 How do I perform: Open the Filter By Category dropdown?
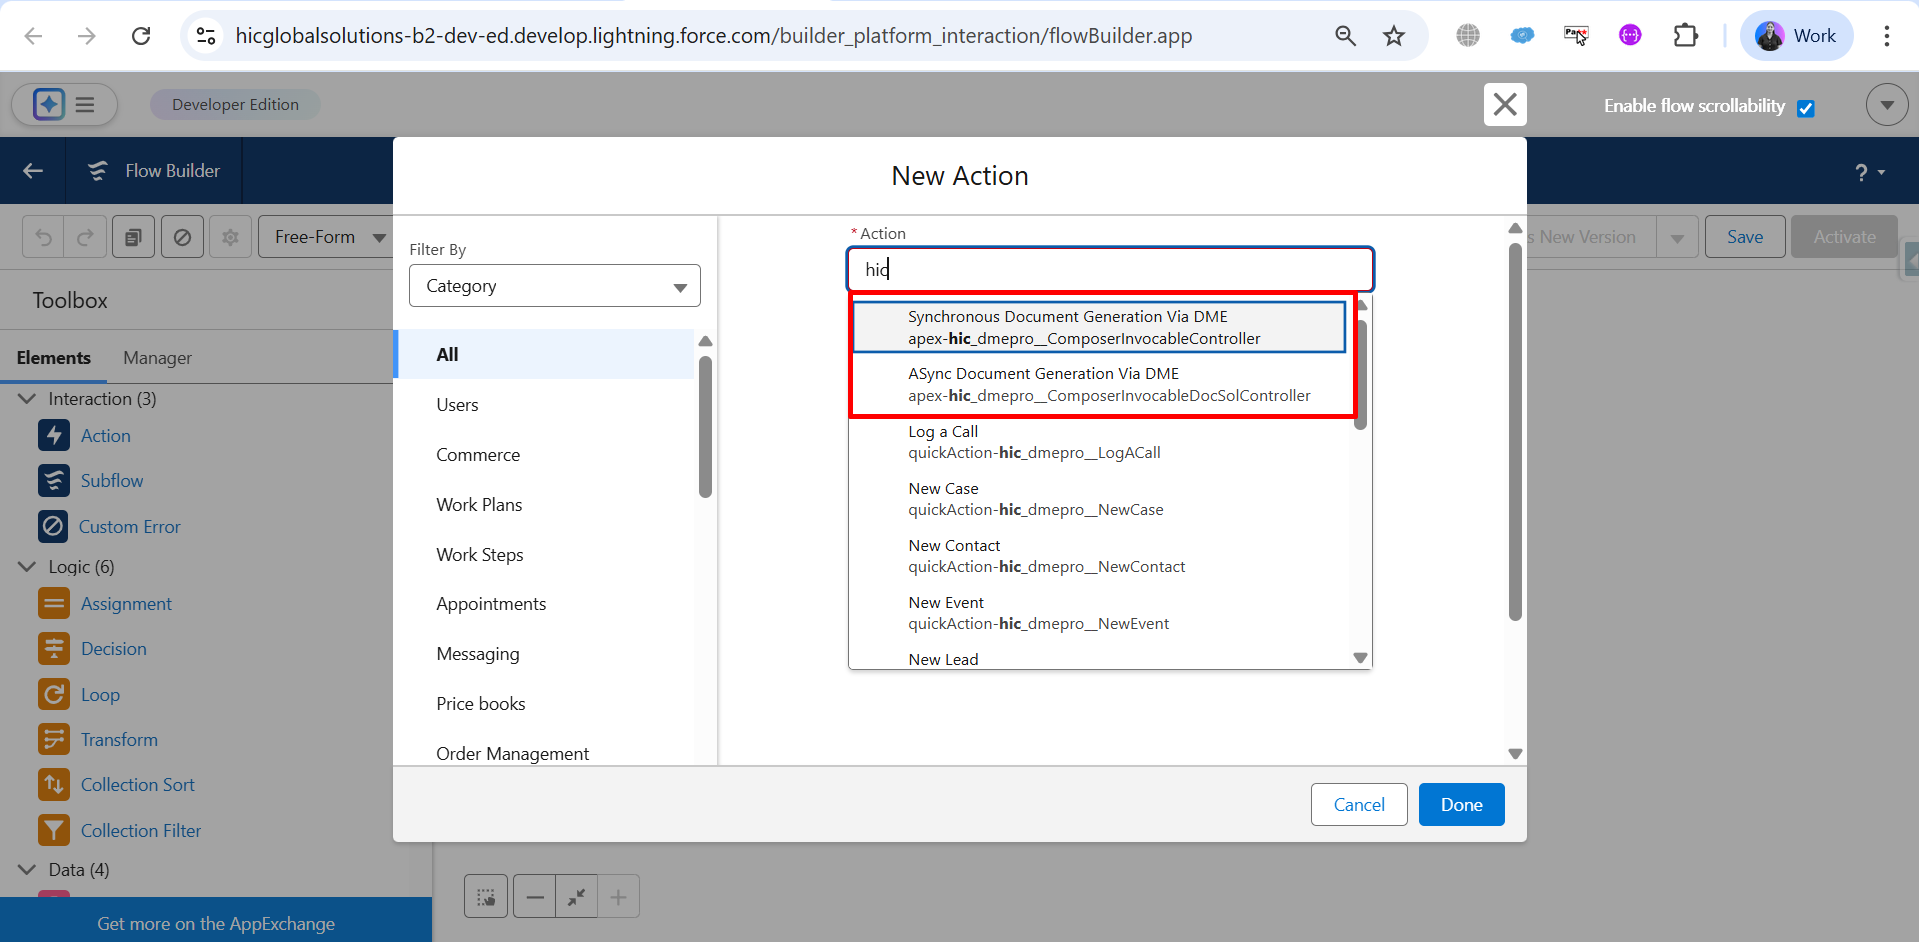(x=554, y=286)
